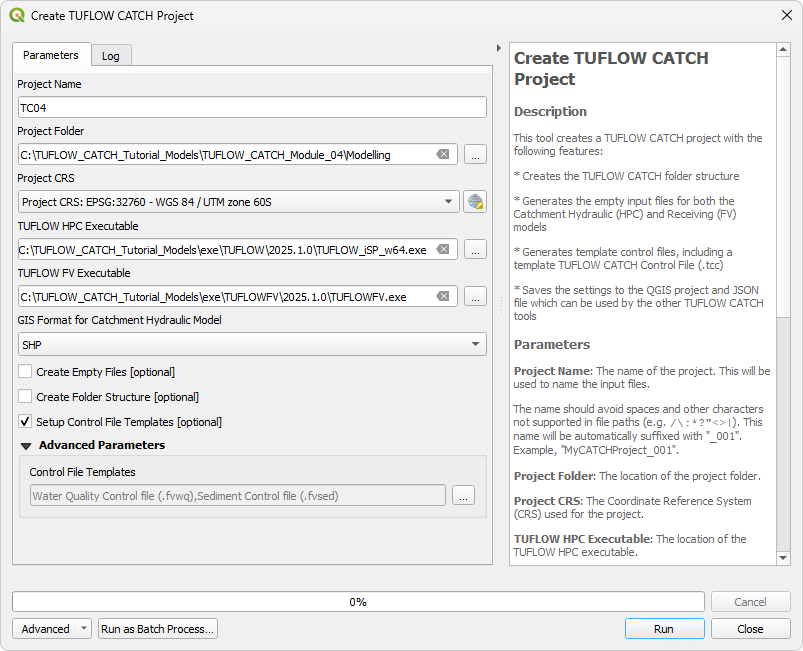
Task: Open the Advanced dropdown button menu
Action: pos(52,629)
